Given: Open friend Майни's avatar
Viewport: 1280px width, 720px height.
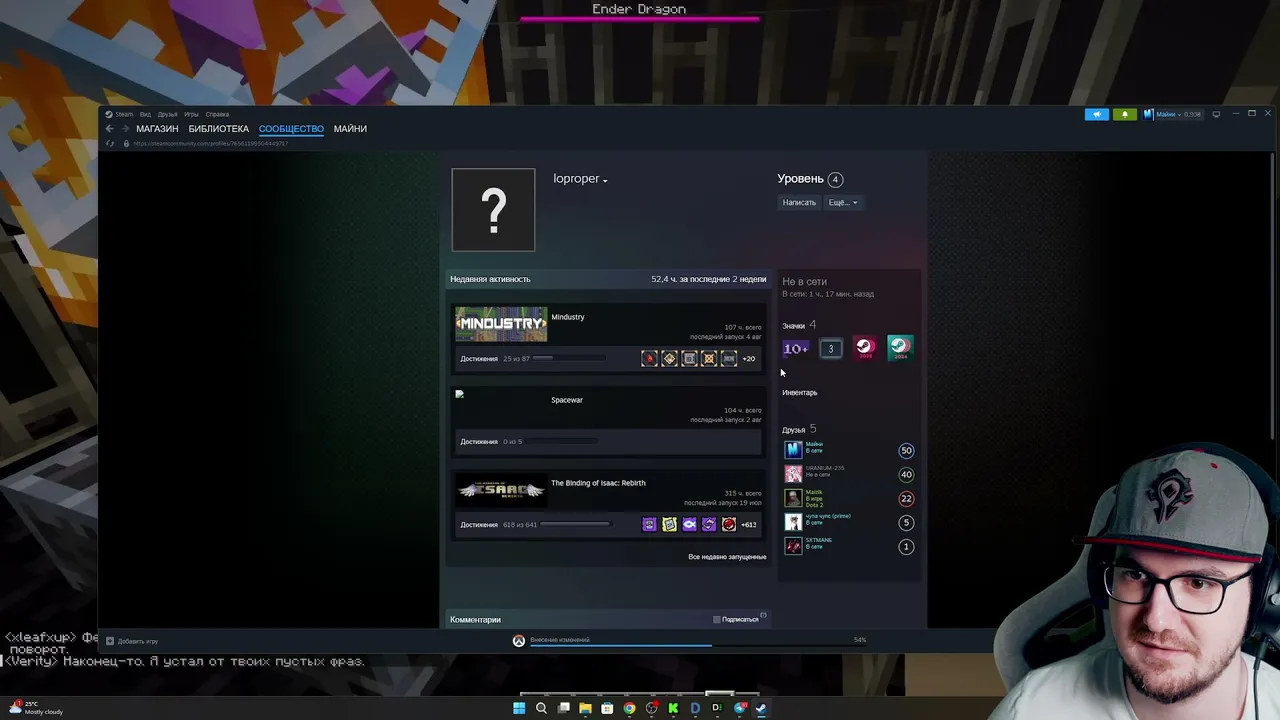Looking at the screenshot, I should point(793,450).
